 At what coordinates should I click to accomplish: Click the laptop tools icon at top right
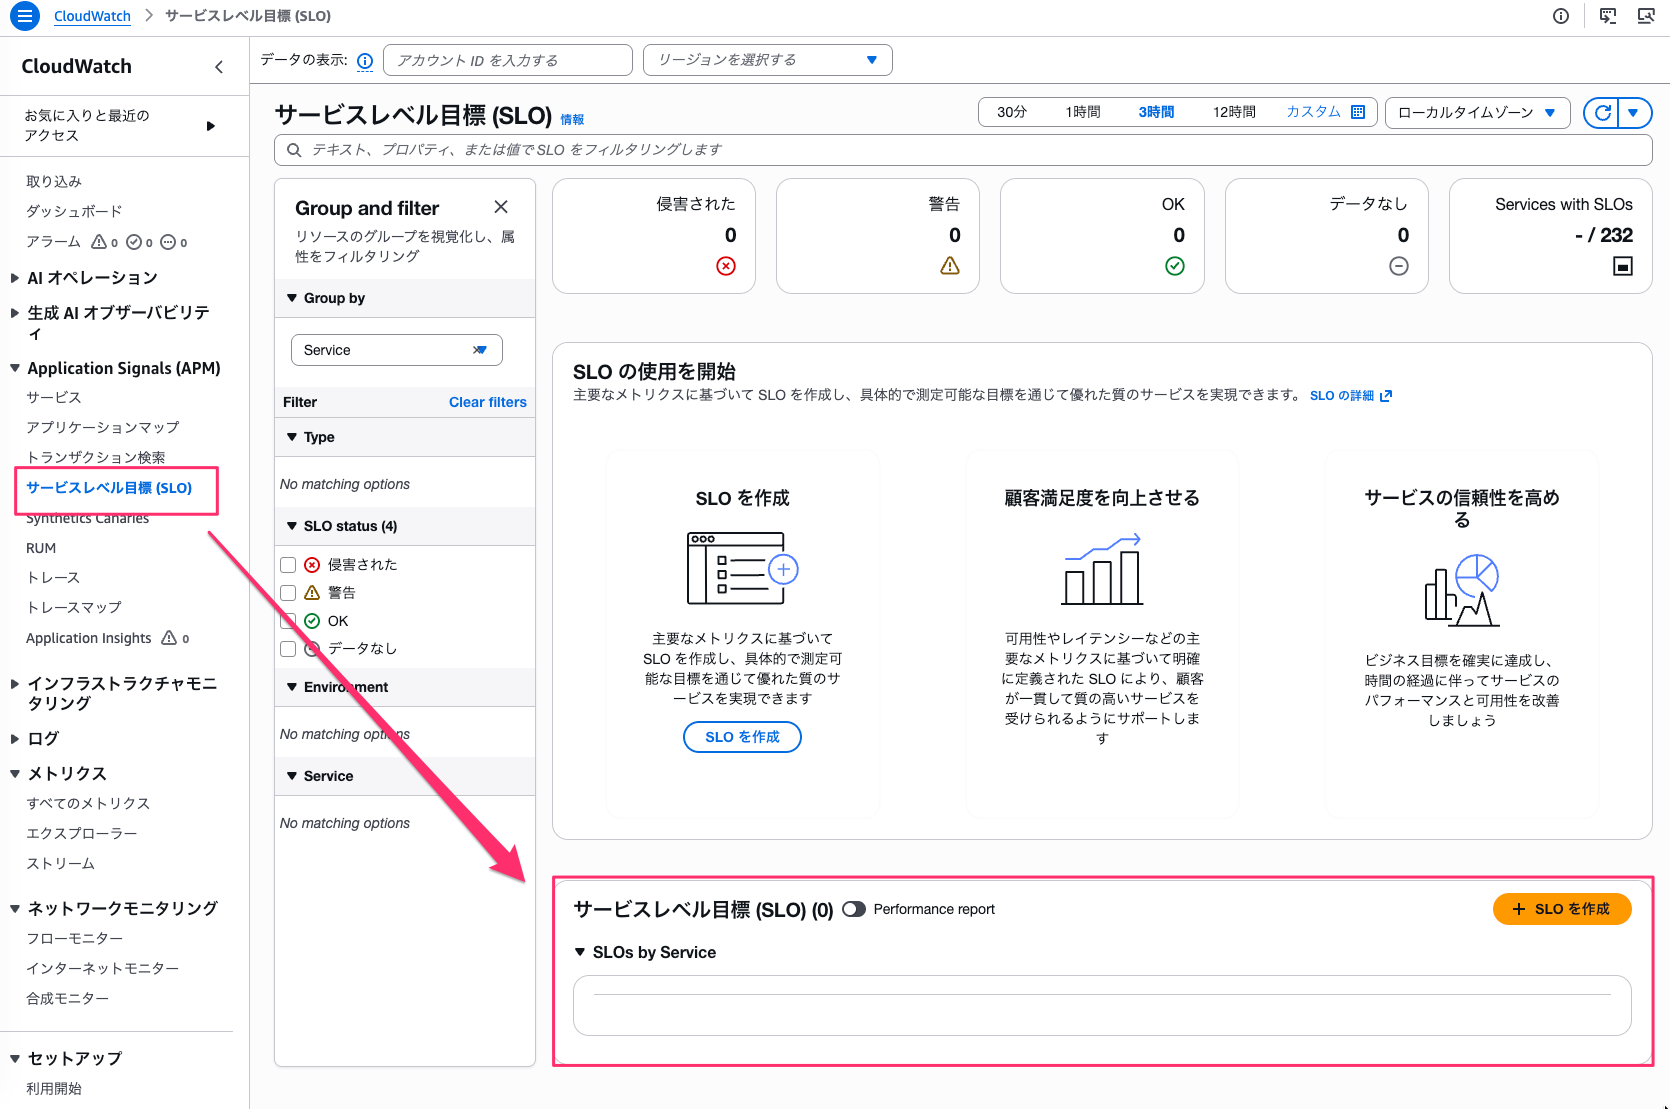1646,15
